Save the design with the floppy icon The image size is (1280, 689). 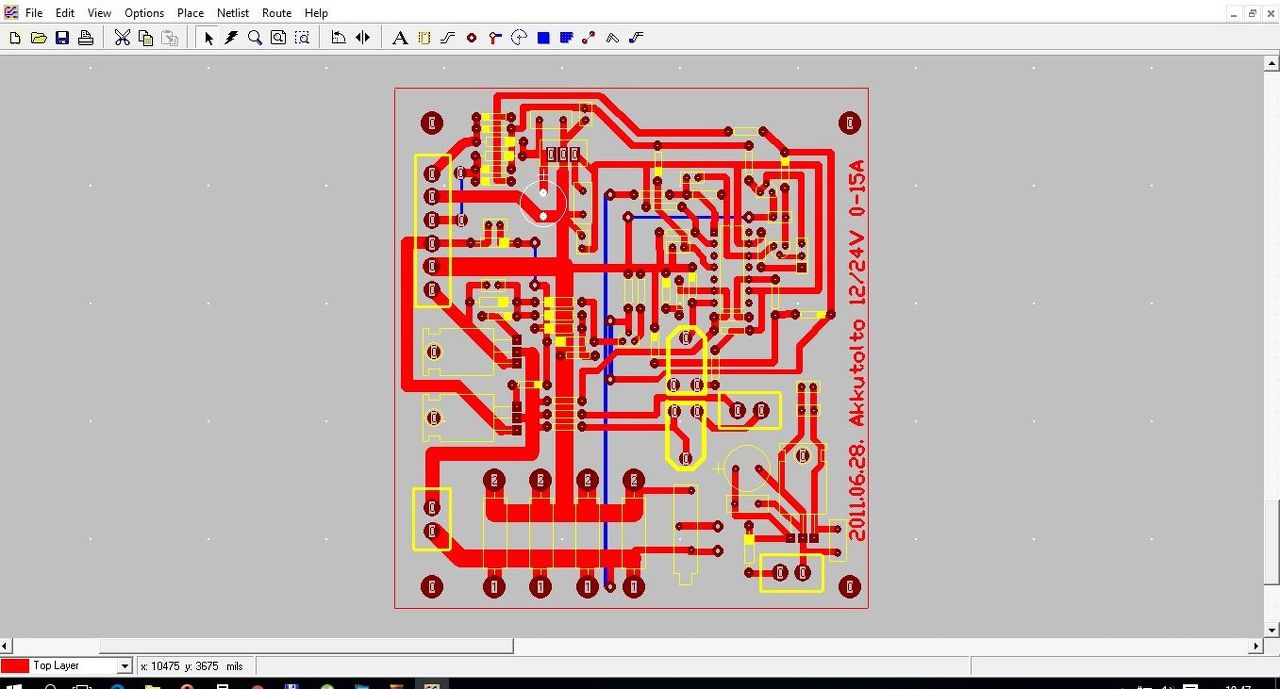pyautogui.click(x=62, y=38)
